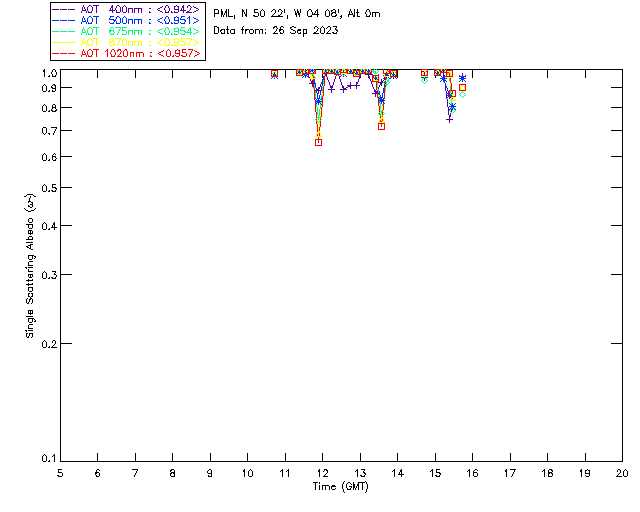Click the x-axis tick label 9
This screenshot has width=640, height=512.
pyautogui.click(x=210, y=473)
